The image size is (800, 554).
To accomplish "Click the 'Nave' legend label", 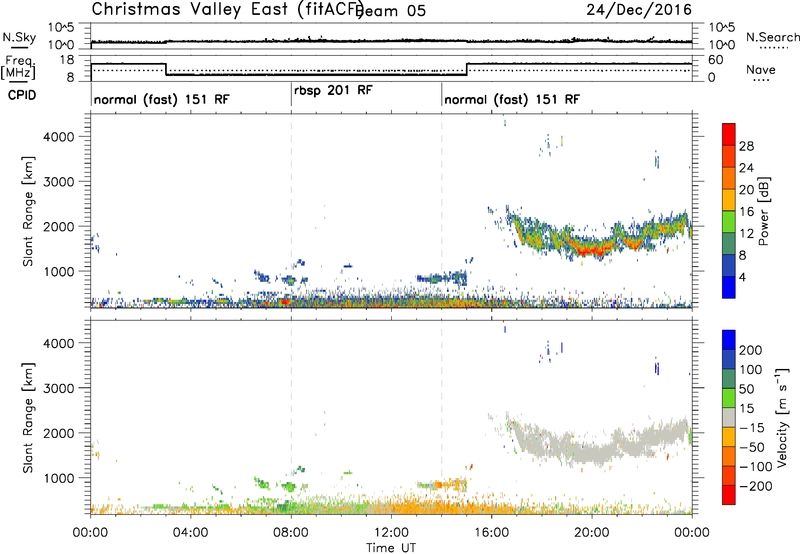I will pyautogui.click(x=760, y=69).
